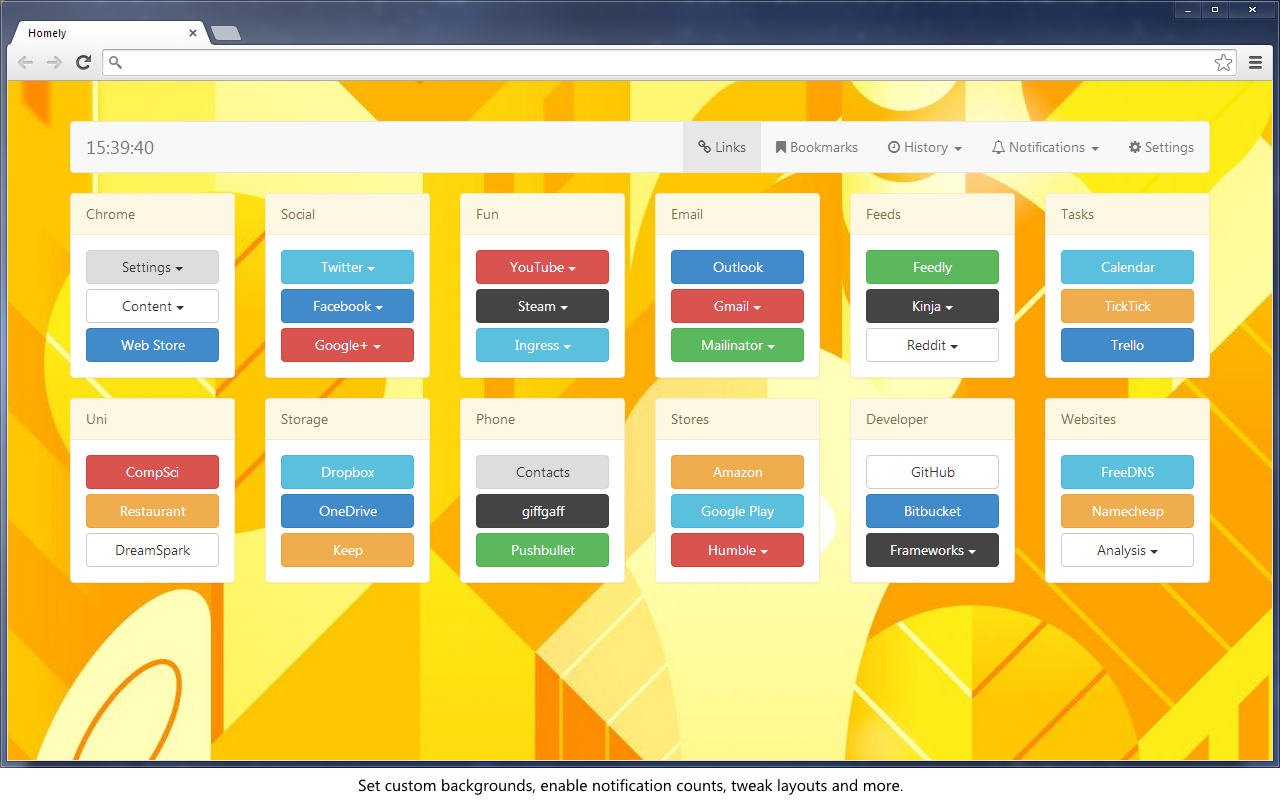
Task: Open the DreamSpark link
Action: [x=152, y=550]
